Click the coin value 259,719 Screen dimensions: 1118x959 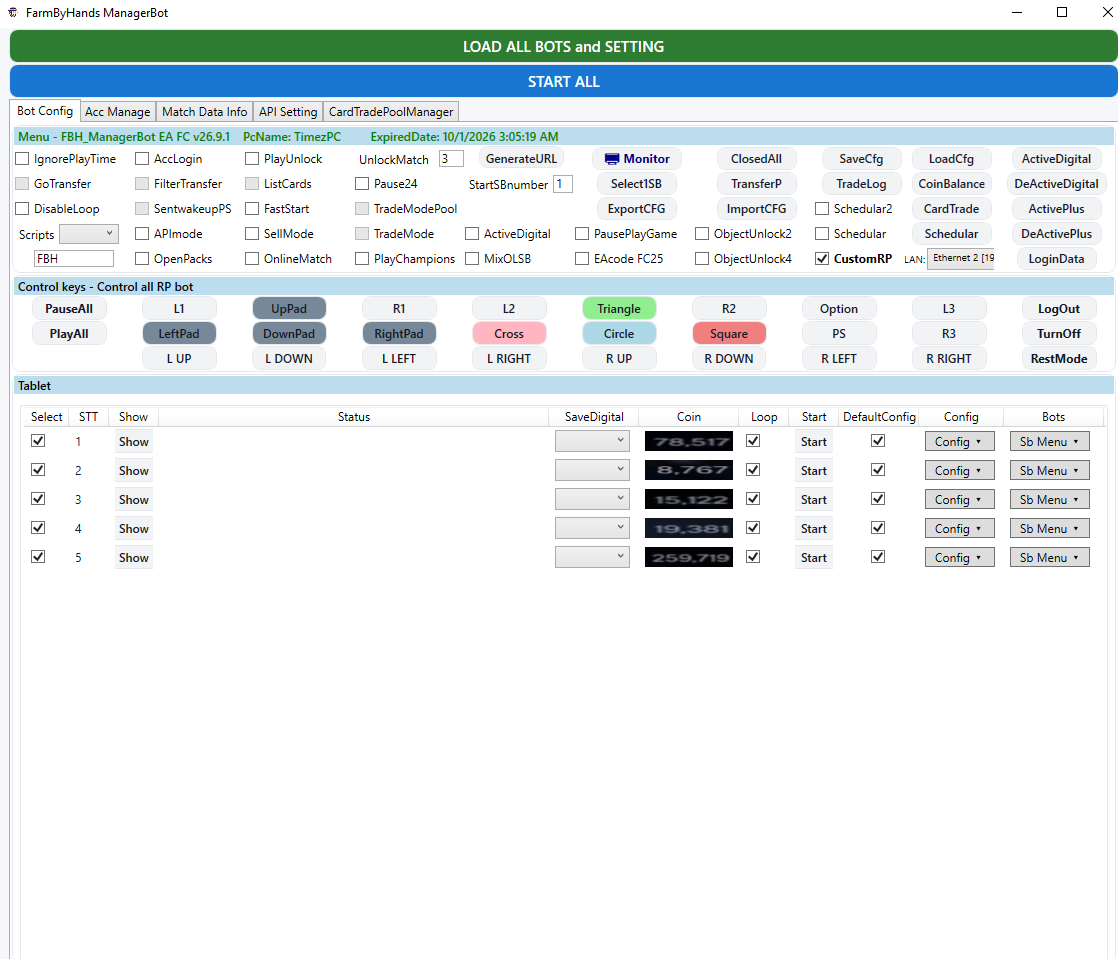(689, 558)
